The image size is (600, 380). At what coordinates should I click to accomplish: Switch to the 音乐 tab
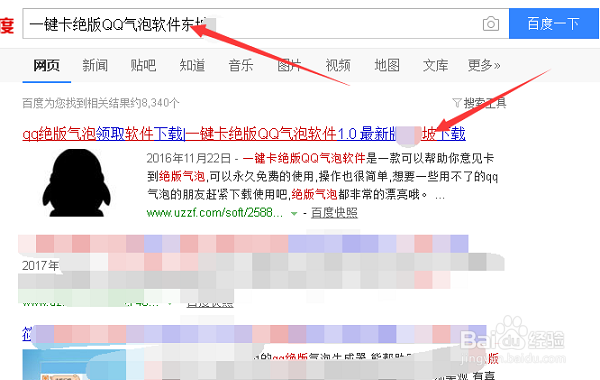click(241, 65)
